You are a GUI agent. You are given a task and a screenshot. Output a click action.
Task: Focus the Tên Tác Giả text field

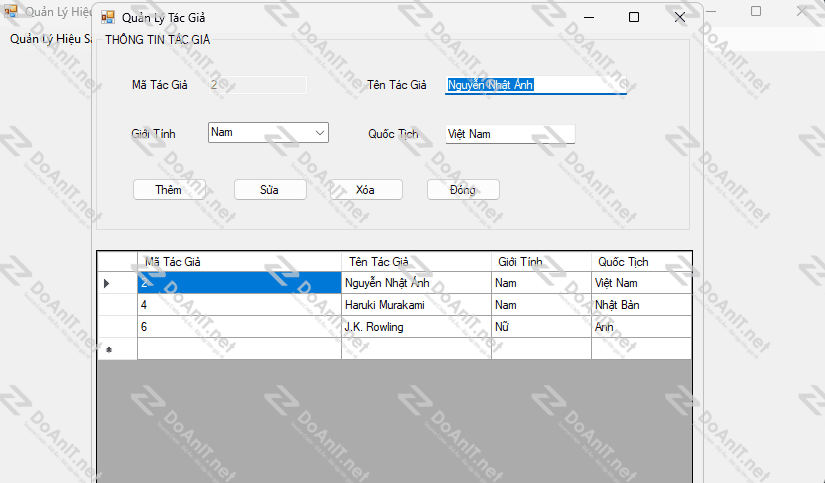(535, 85)
